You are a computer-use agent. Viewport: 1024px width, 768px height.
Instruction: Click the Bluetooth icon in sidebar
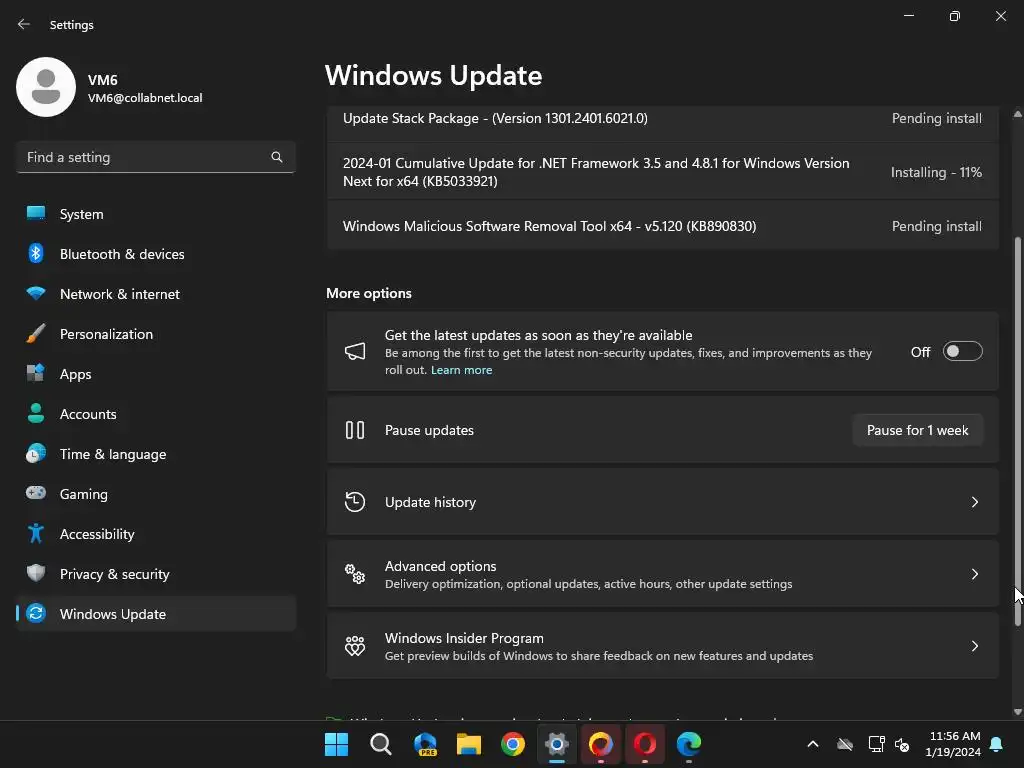coord(36,253)
